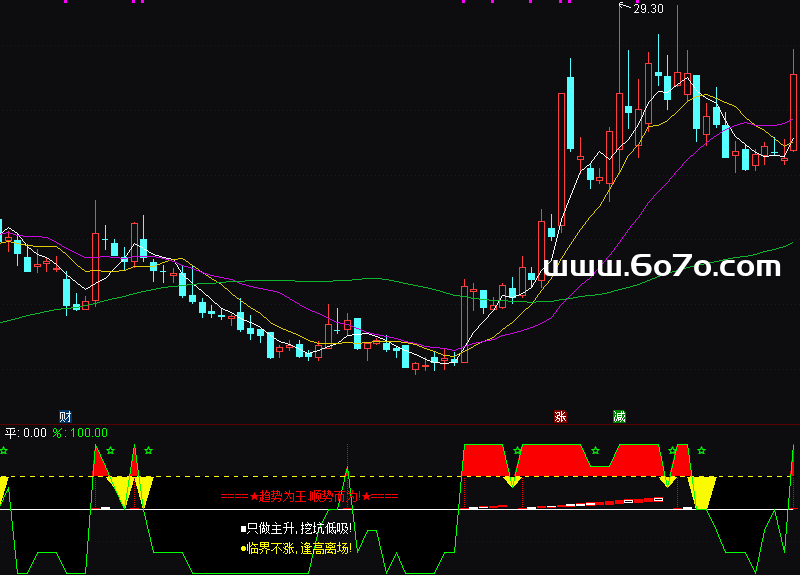Viewport: 800px width, 575px height.
Task: Select the small yellow triangle between red blocks
Action: tap(513, 482)
